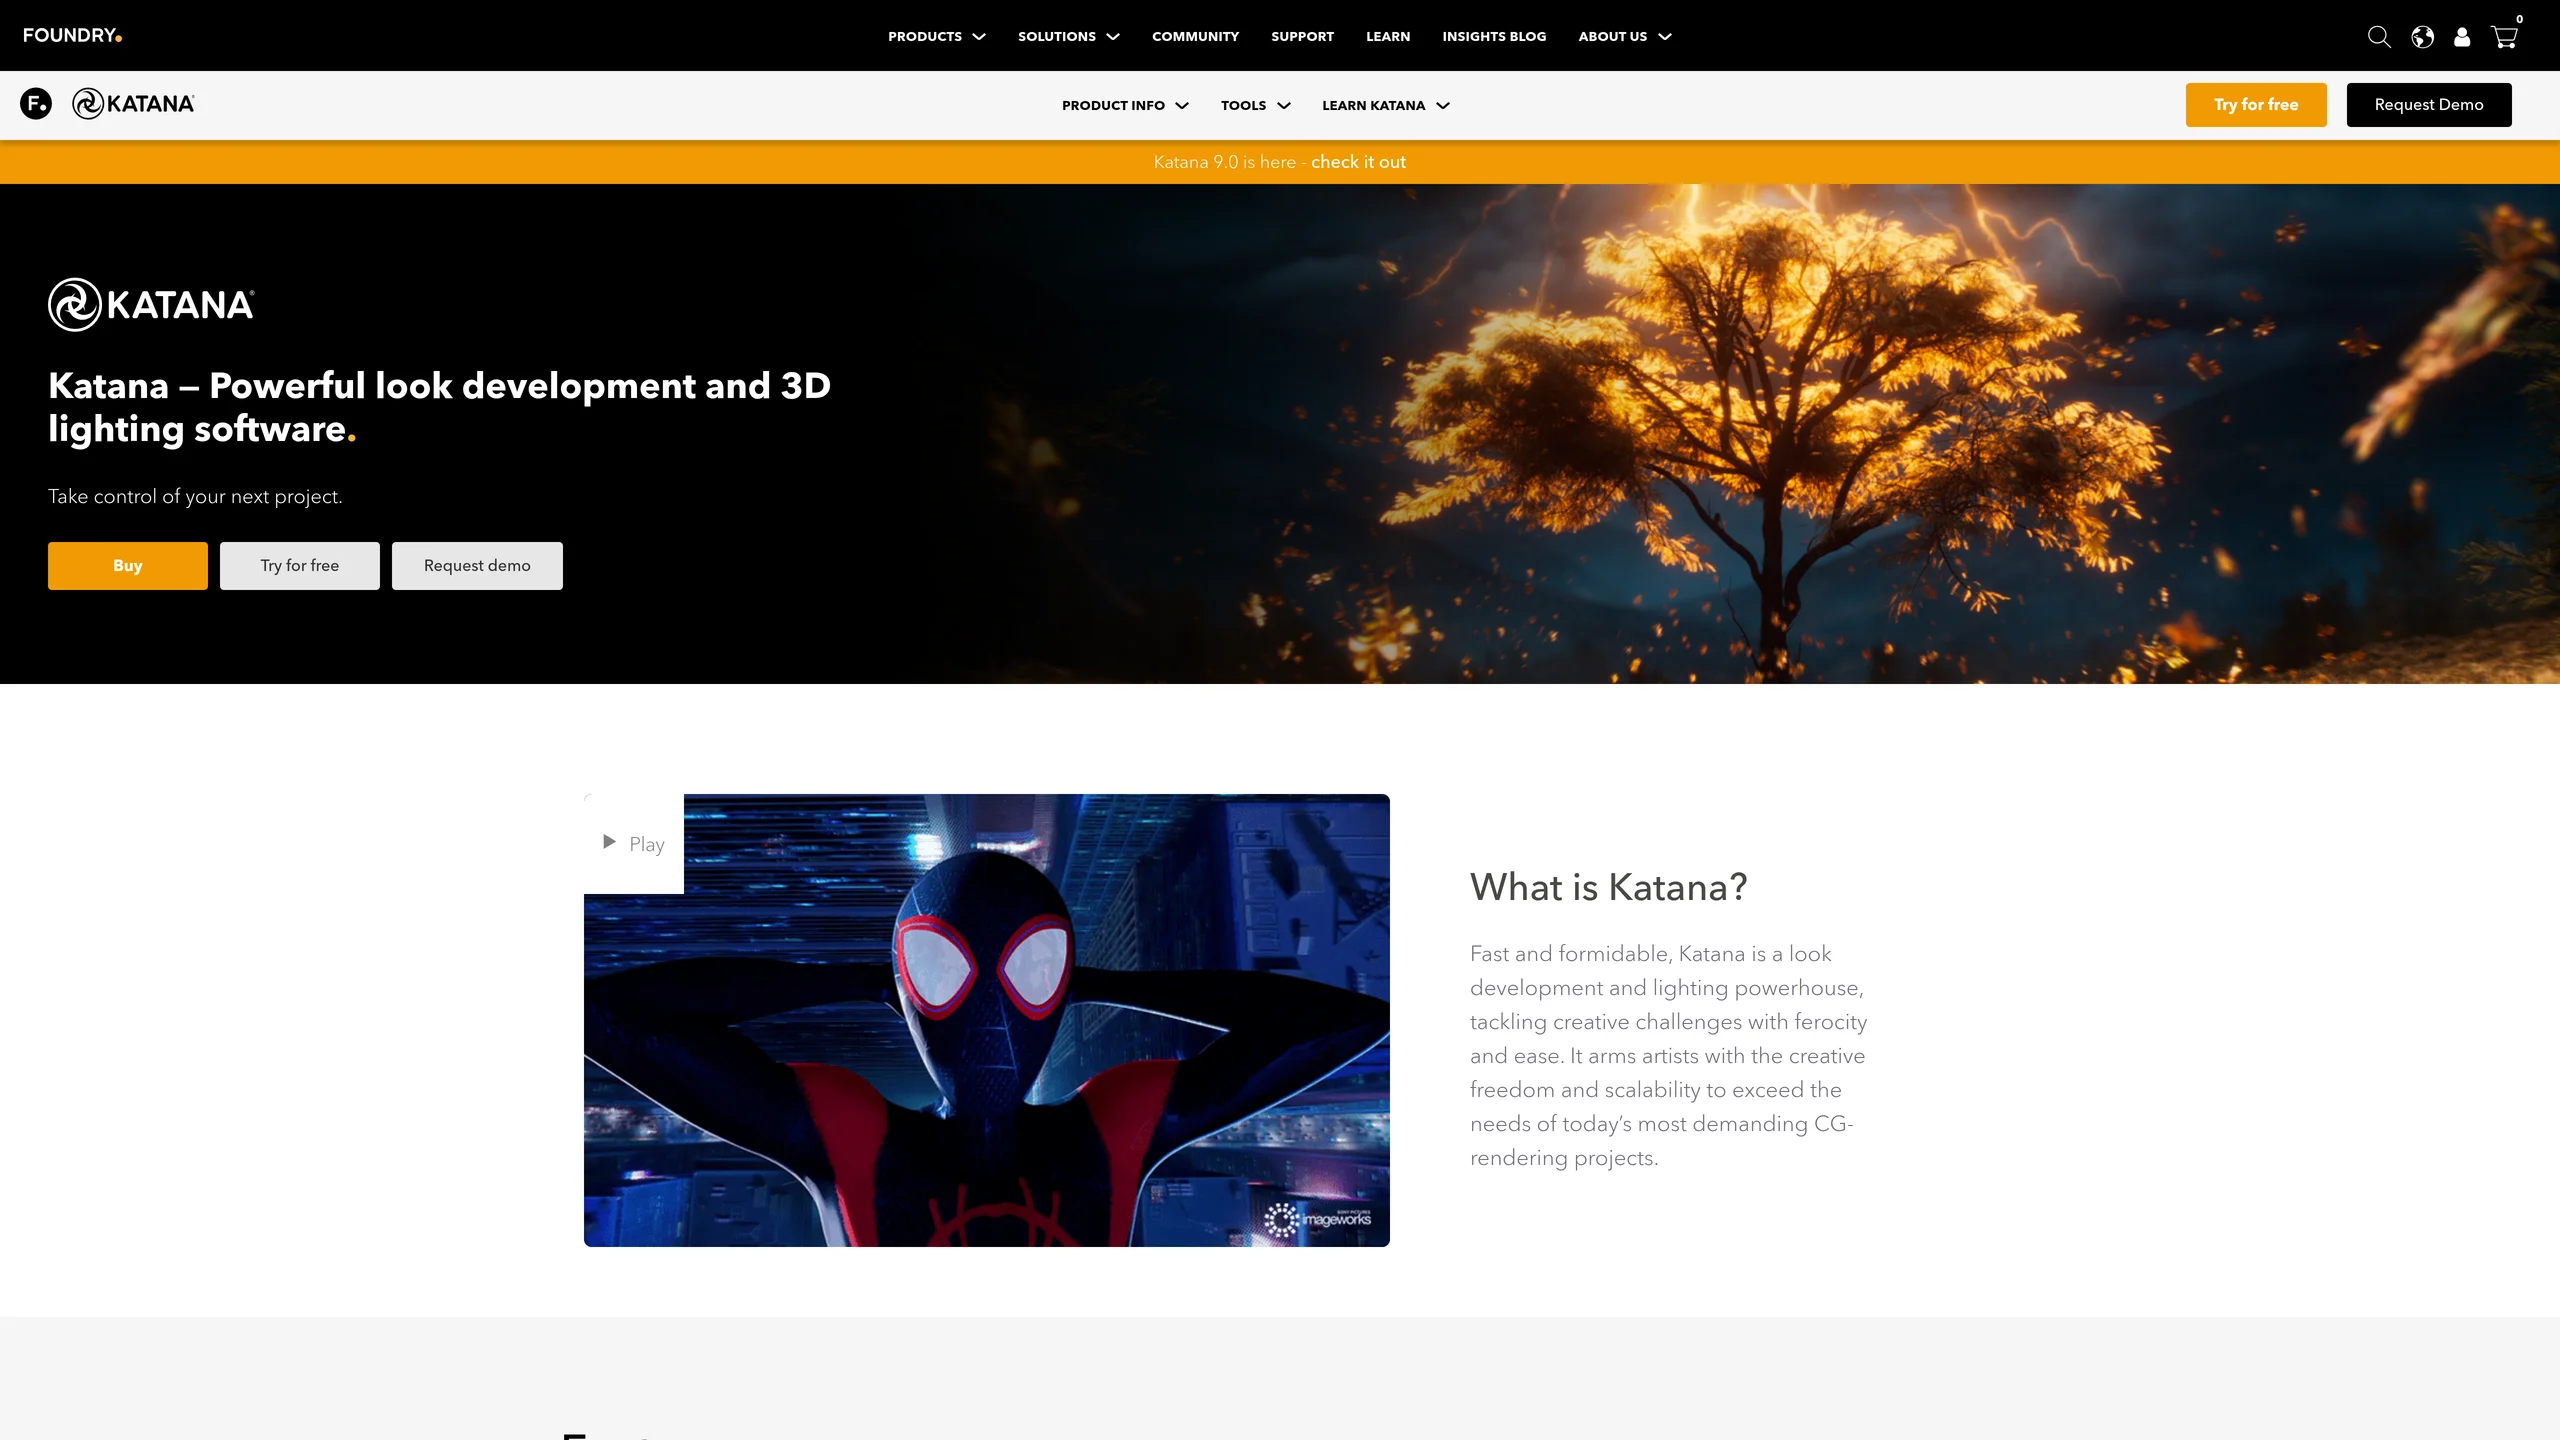Screen dimensions: 2560x1440
Task: Open the Katana logo in sub-navigation
Action: [133, 103]
